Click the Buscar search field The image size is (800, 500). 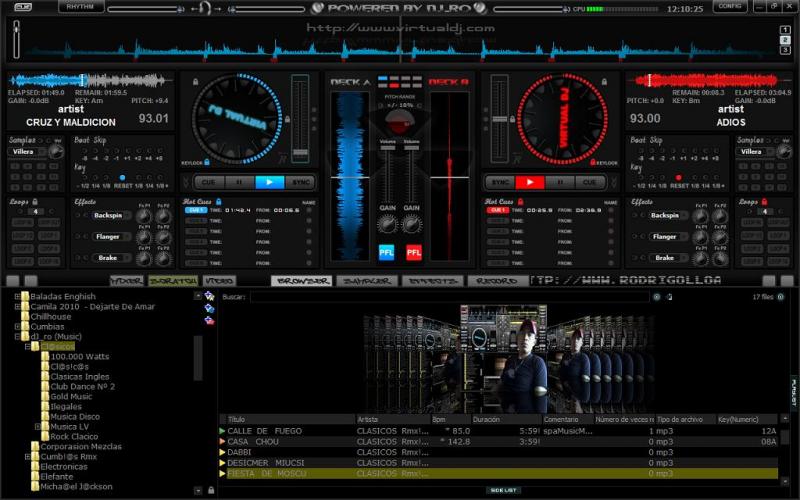[x=449, y=296]
